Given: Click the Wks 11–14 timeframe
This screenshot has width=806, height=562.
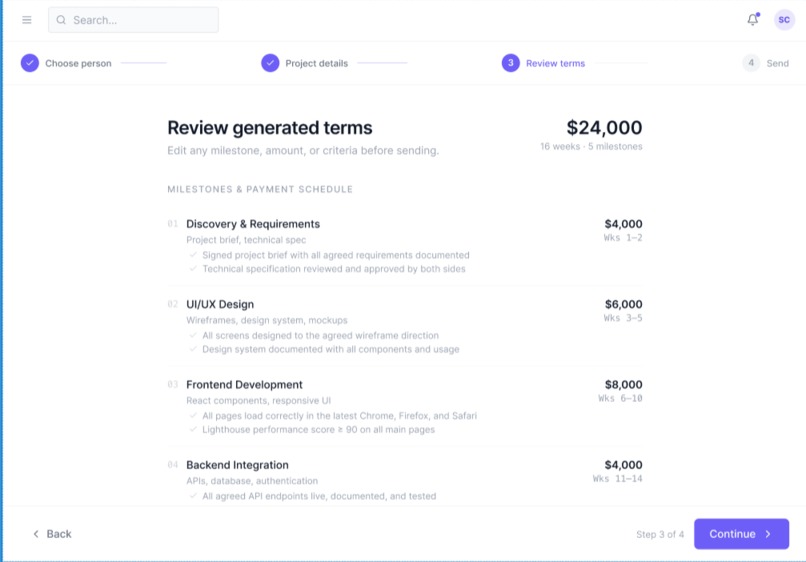Looking at the screenshot, I should click(617, 479).
